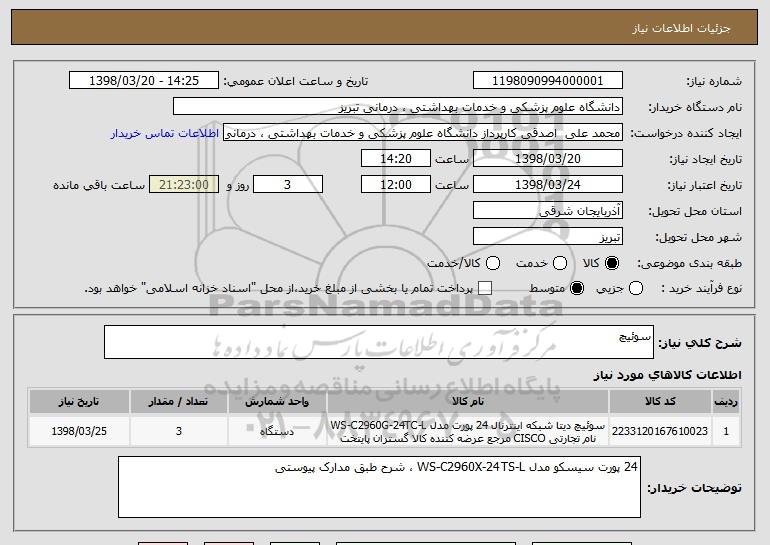Click the جزئیات اطلاعات نیاز header title
Image resolution: width=770 pixels, height=545 pixels.
coord(682,28)
